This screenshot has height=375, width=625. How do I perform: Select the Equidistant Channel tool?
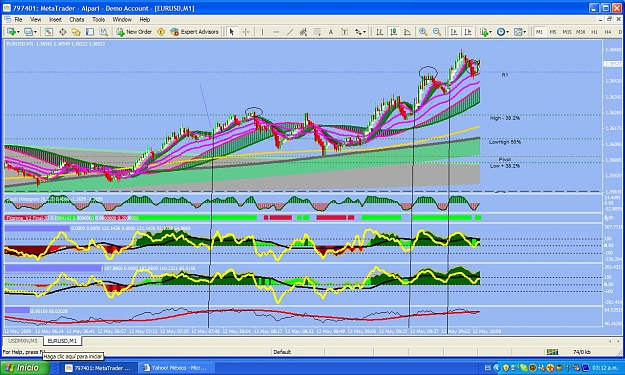(303, 32)
